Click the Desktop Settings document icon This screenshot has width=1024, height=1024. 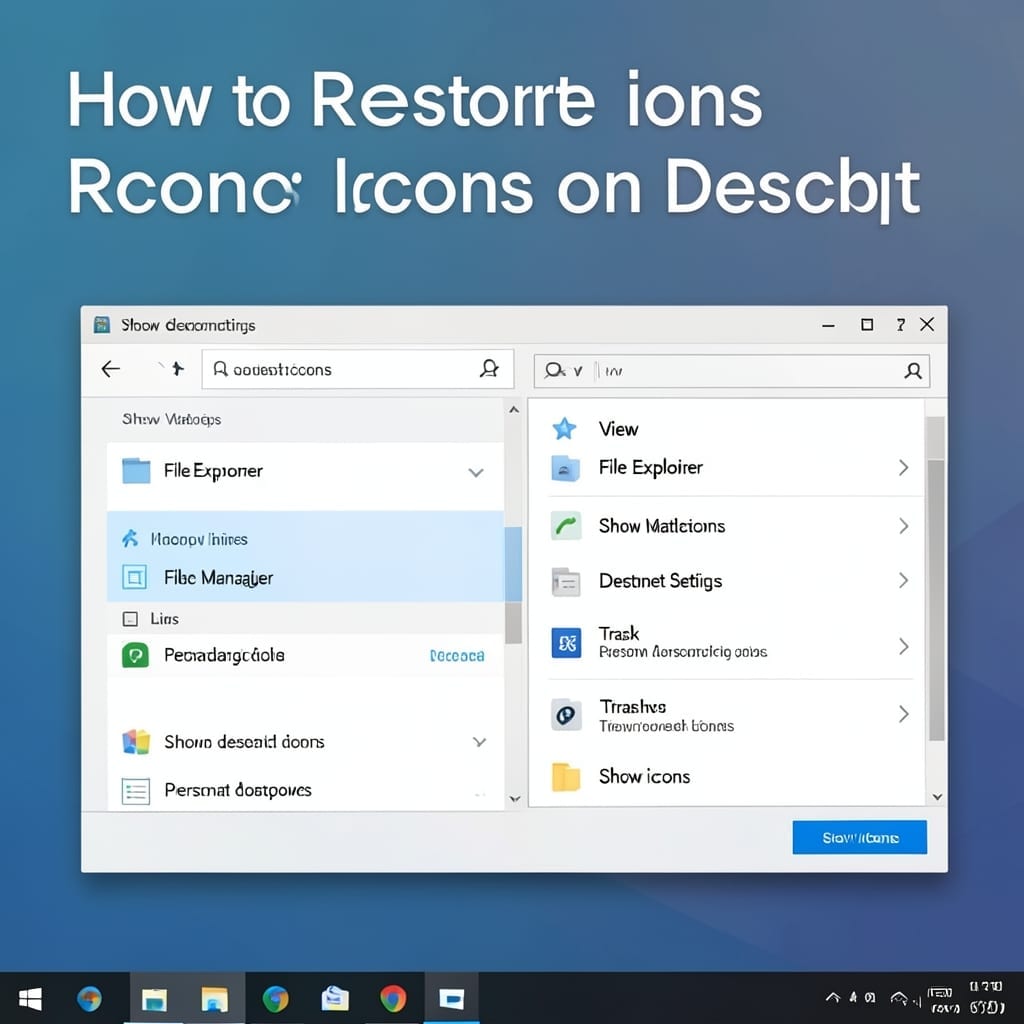(x=566, y=581)
